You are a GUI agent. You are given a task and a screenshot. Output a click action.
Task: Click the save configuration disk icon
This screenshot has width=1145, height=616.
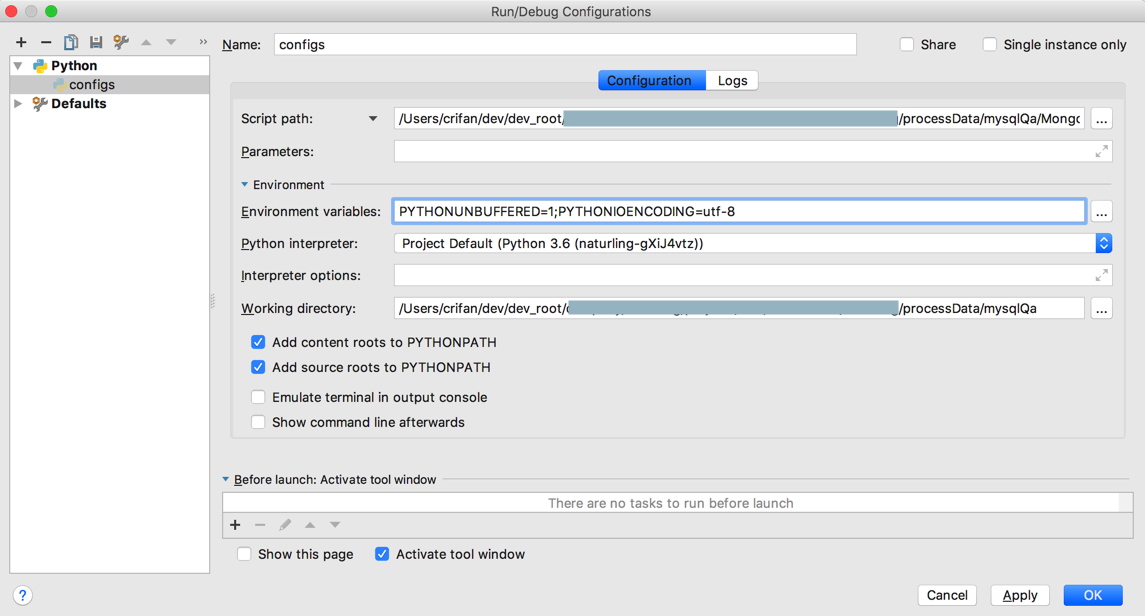[x=96, y=42]
